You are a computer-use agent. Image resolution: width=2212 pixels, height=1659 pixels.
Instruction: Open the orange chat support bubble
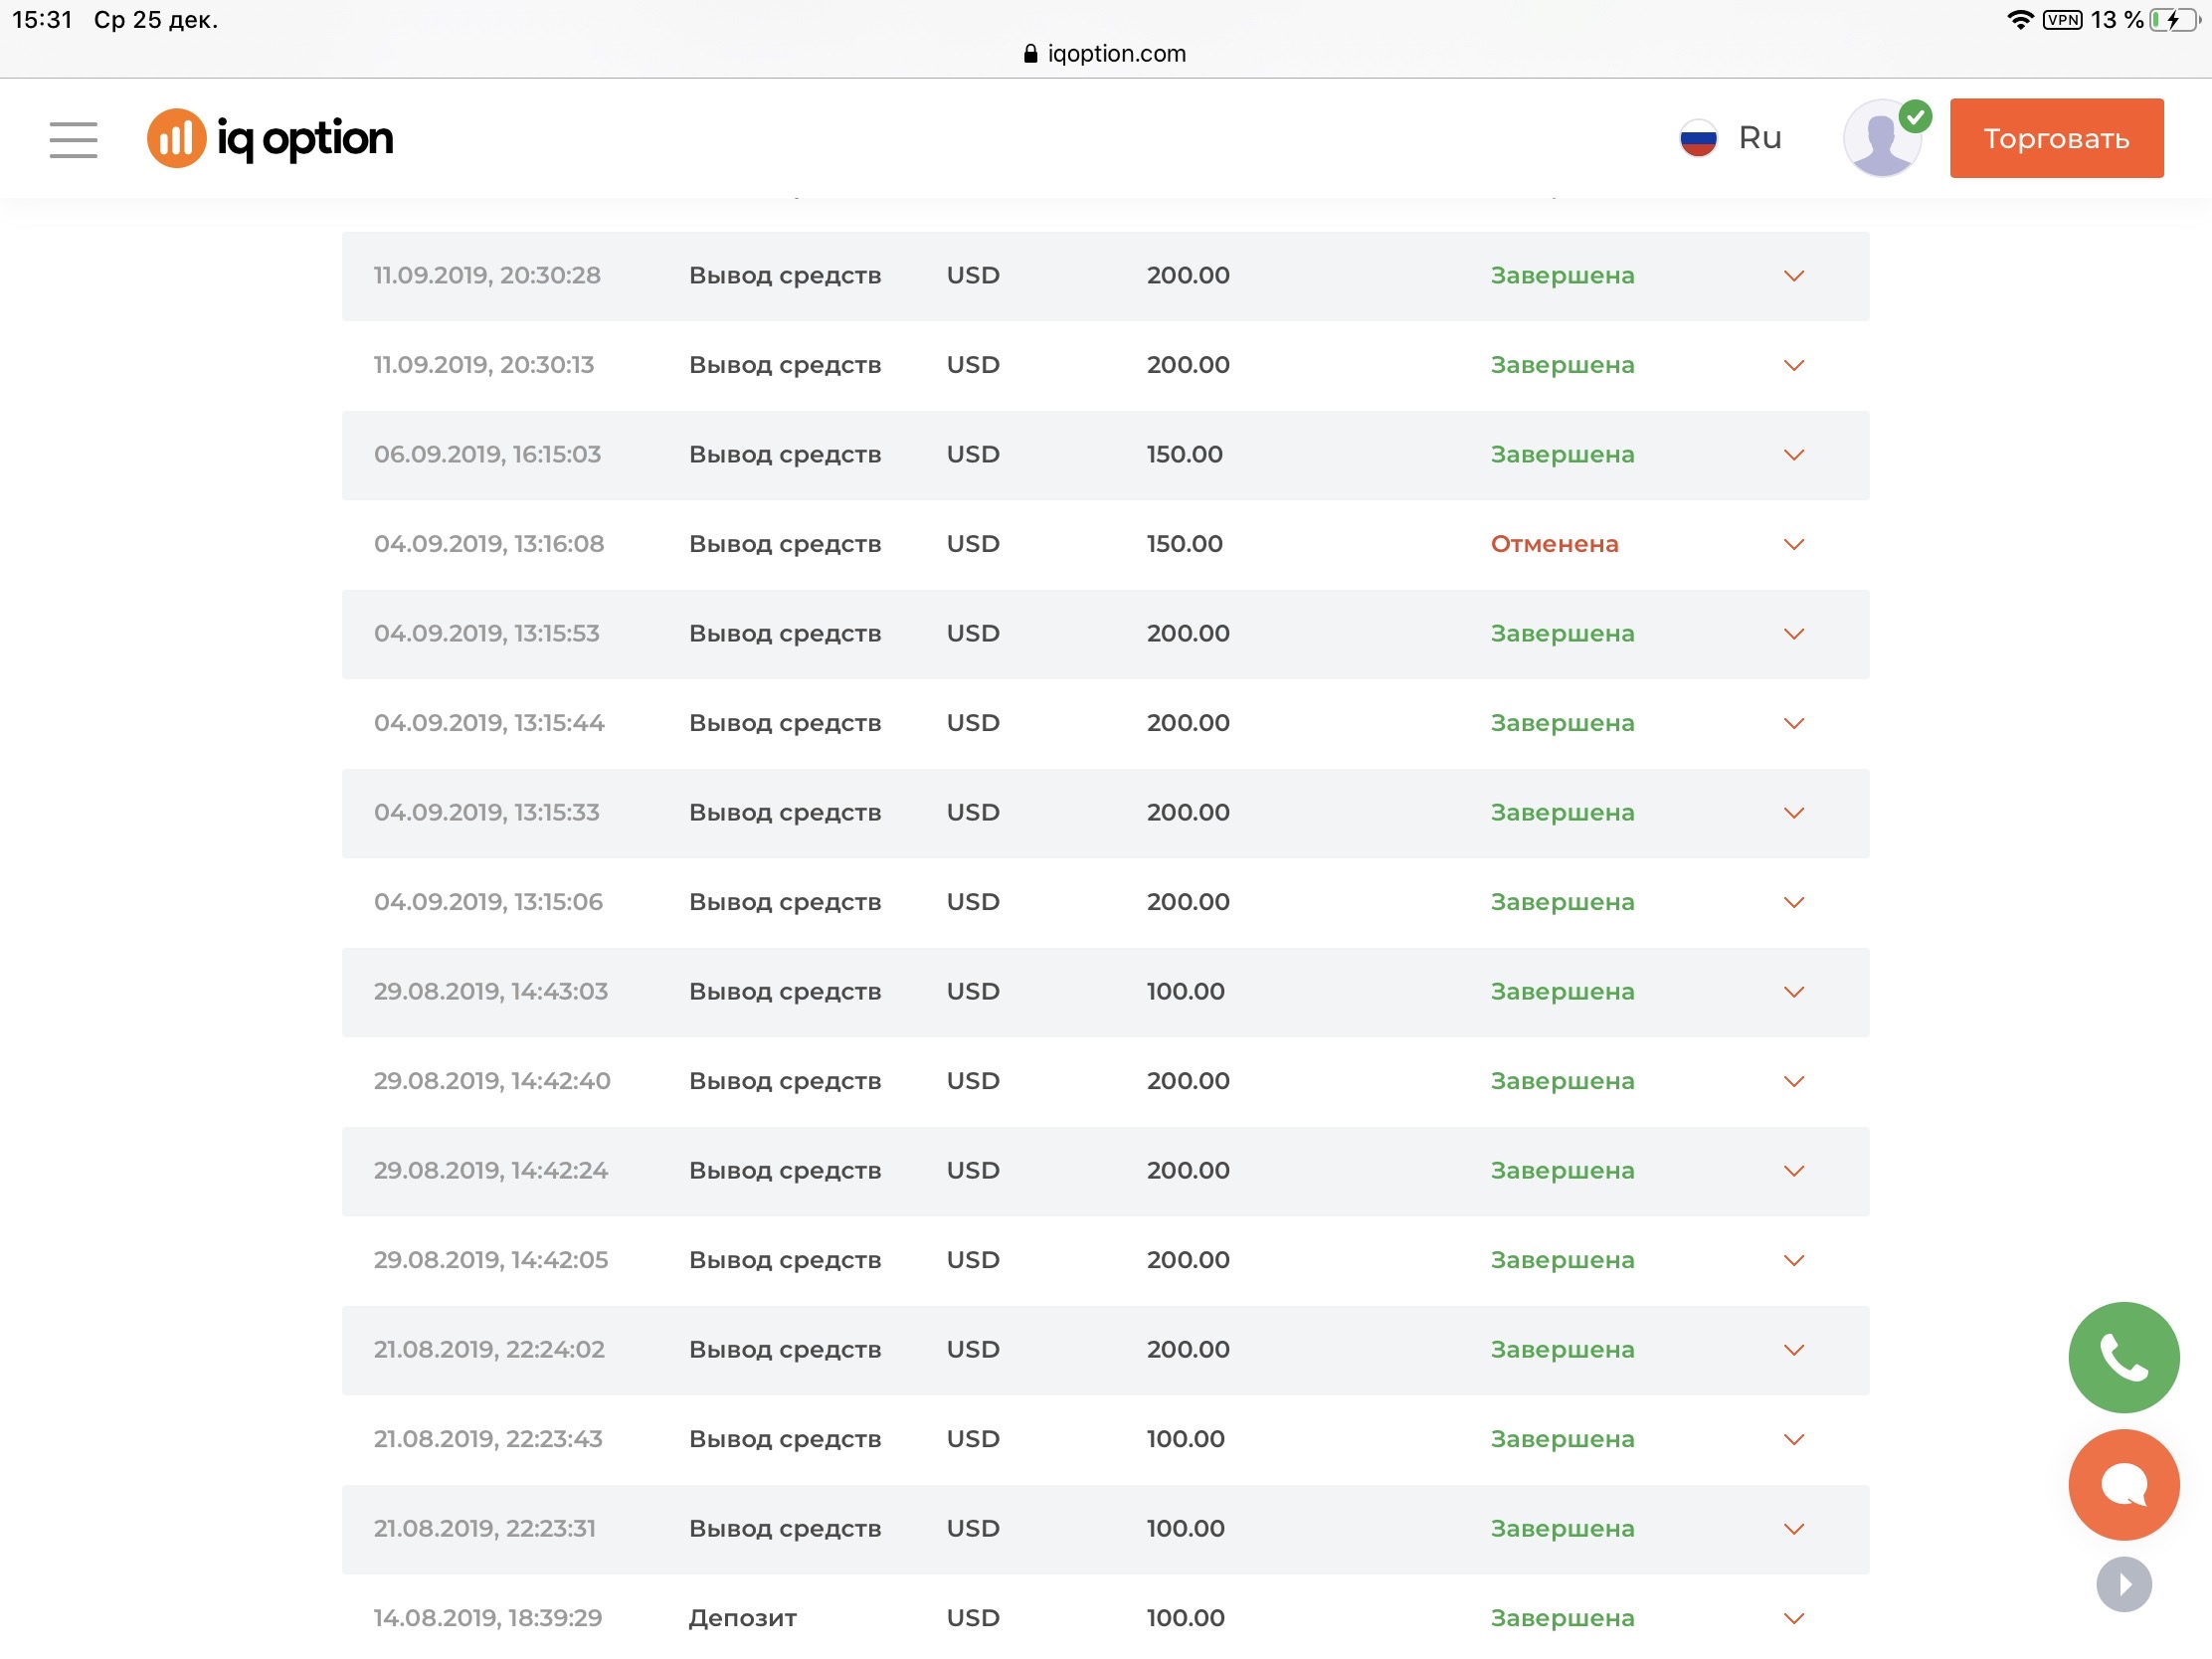(2122, 1484)
